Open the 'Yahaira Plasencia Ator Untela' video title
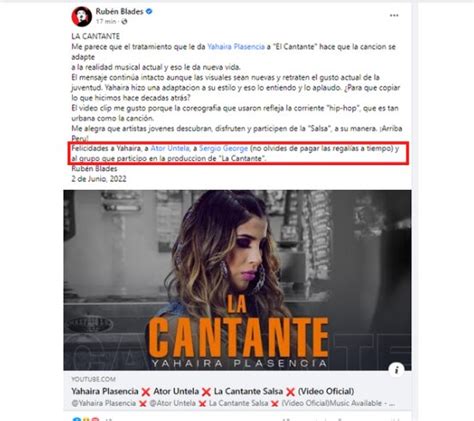Image resolution: width=474 pixels, height=421 pixels. (x=213, y=391)
